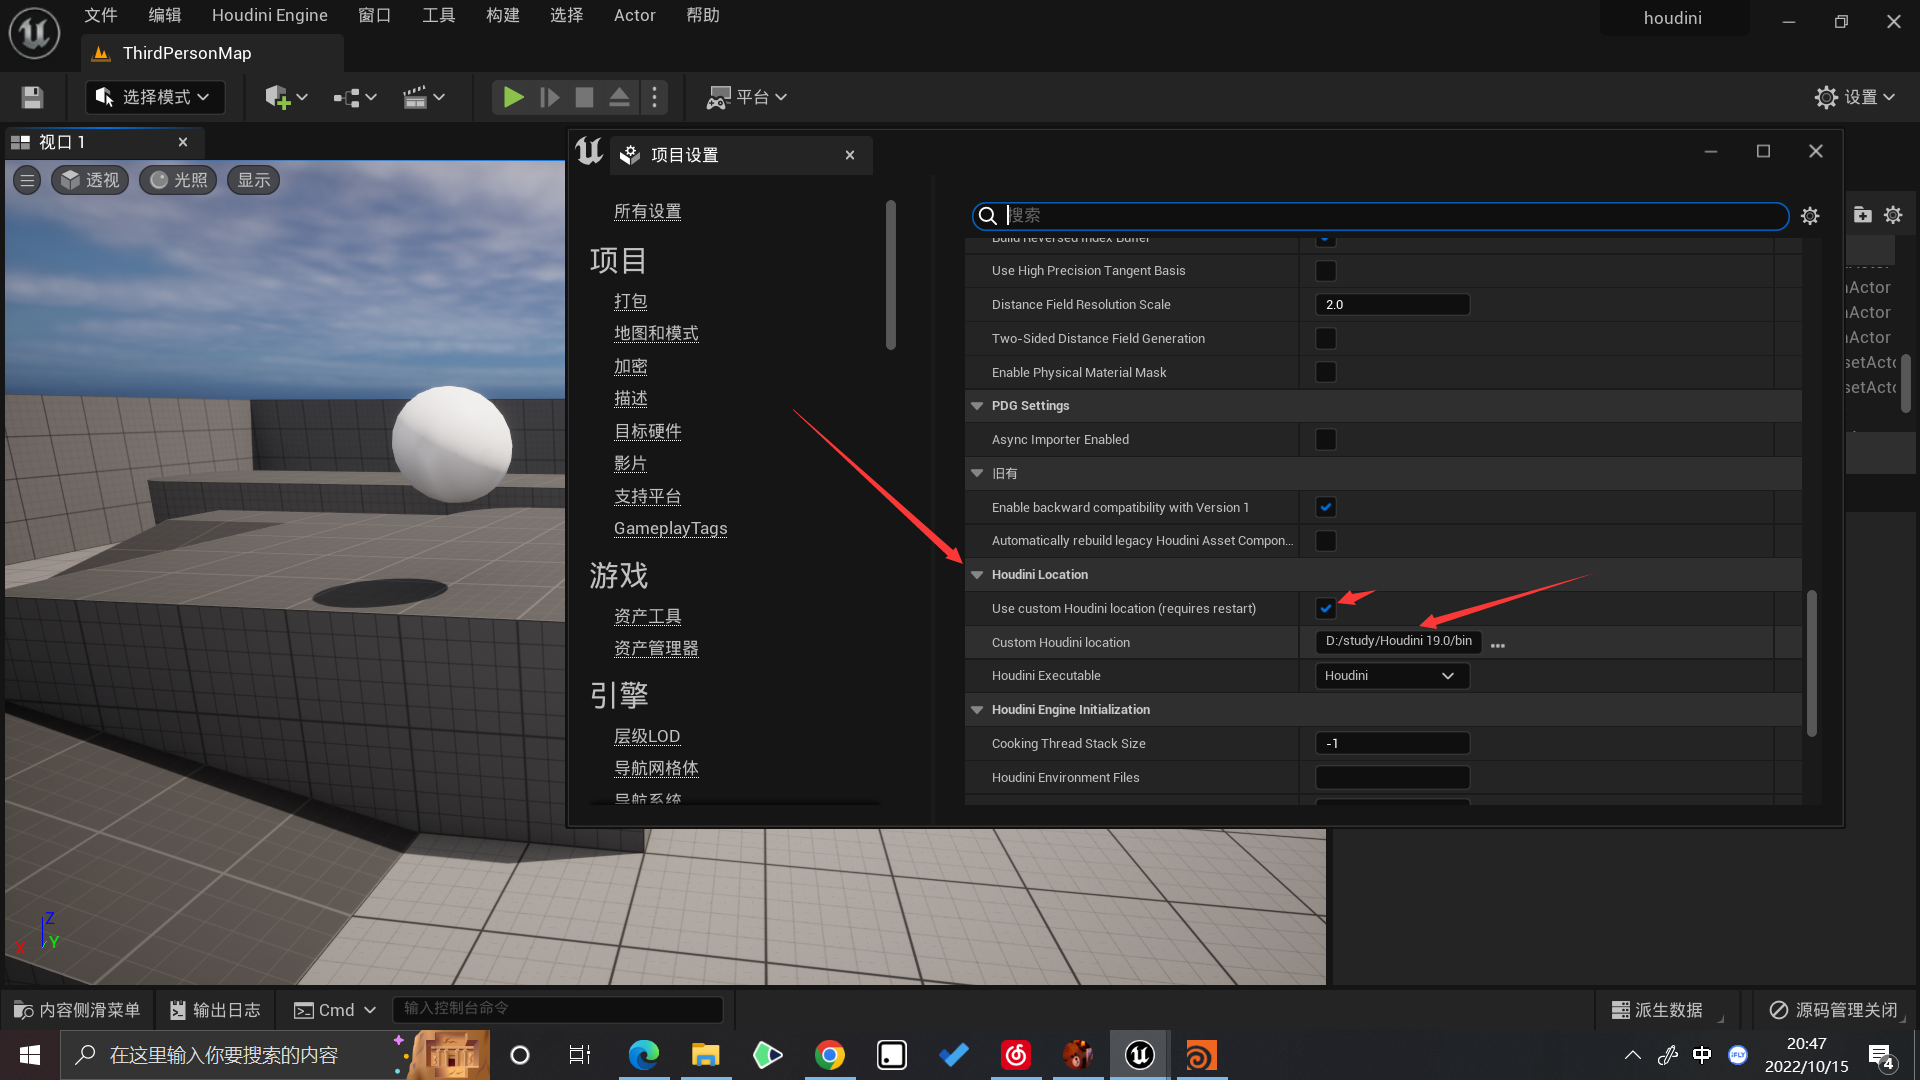This screenshot has height=1080, width=1920.
Task: Start Play in editor
Action: (x=513, y=97)
